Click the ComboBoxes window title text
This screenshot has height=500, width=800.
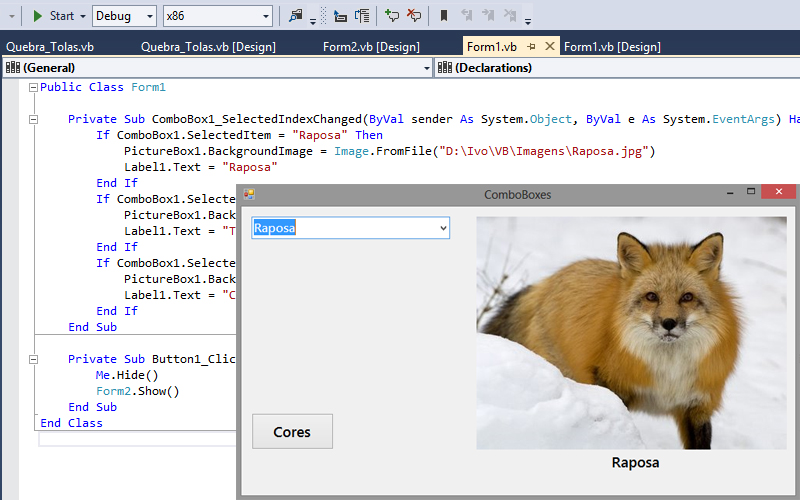[517, 194]
